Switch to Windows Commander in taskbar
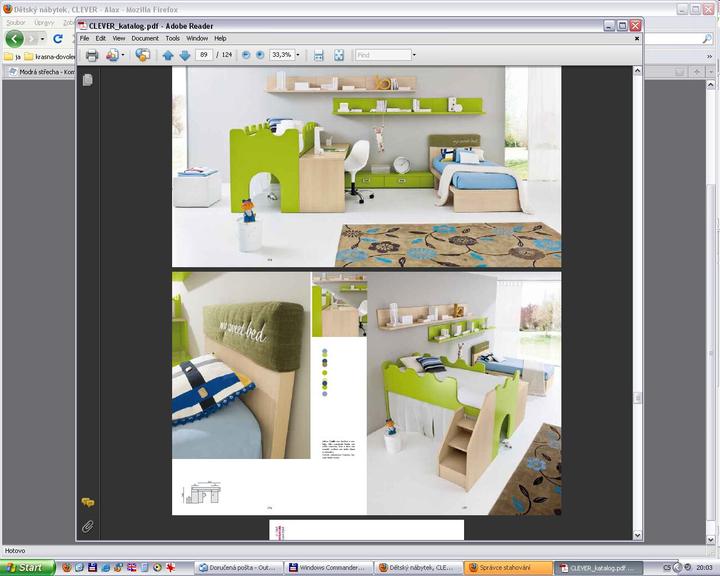The width and height of the screenshot is (720, 576). tap(328, 567)
